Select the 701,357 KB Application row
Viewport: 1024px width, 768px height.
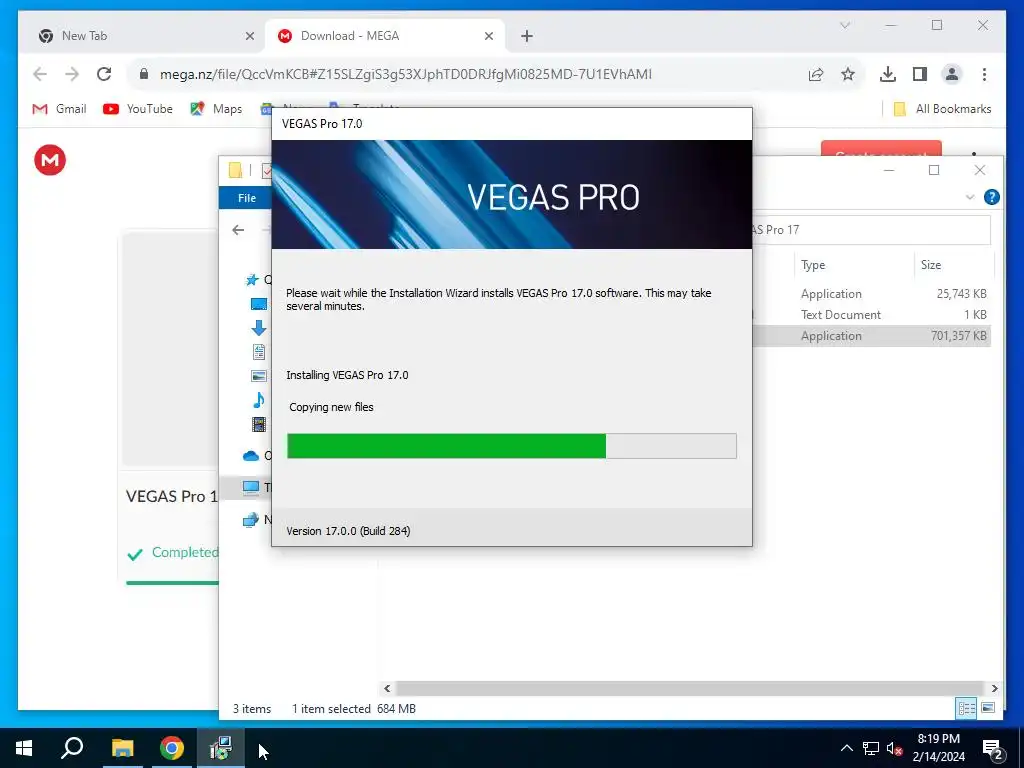(872, 336)
